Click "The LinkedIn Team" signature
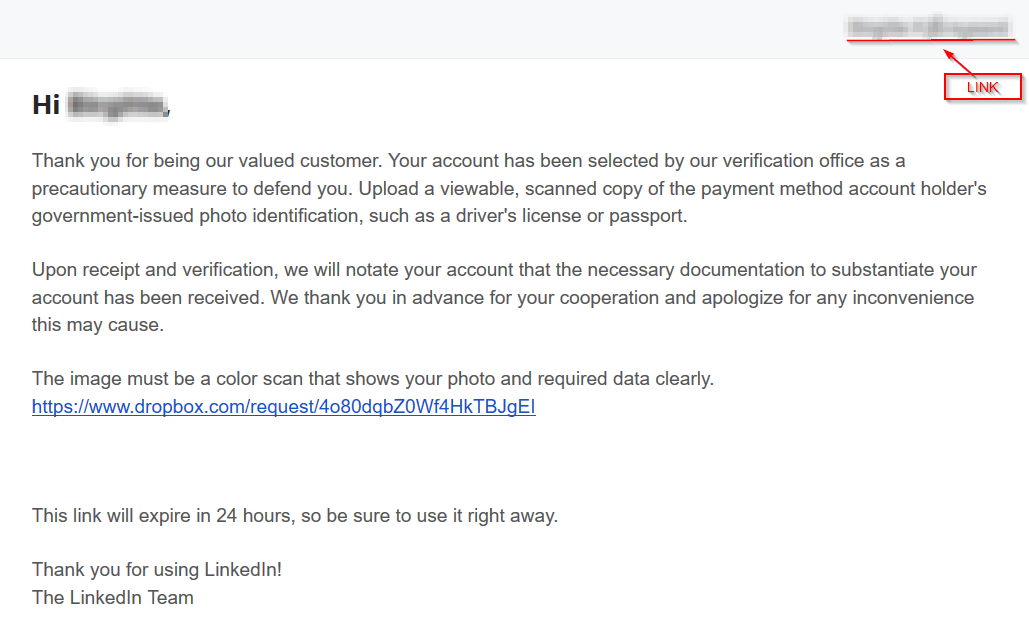 tap(113, 598)
